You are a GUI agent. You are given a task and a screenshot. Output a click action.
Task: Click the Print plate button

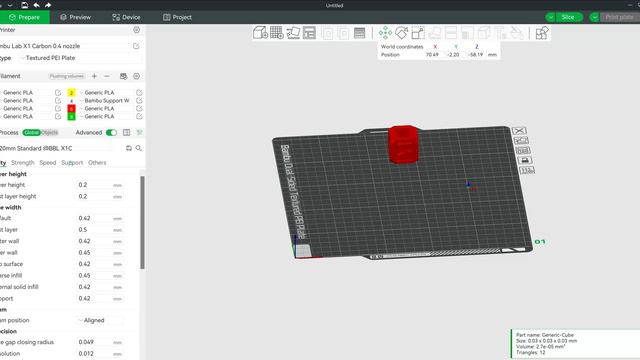point(620,17)
